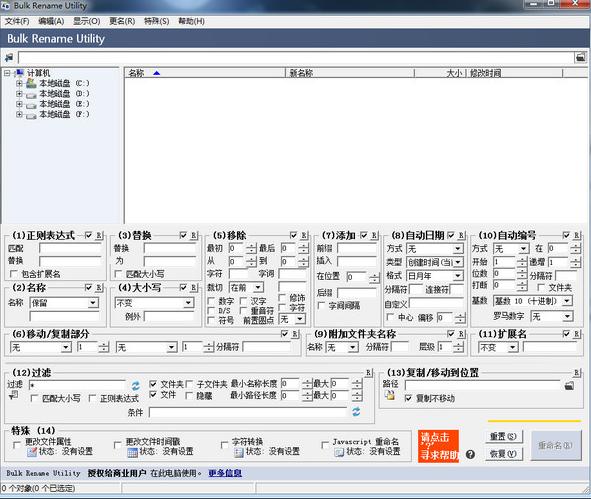
Task: Reset the Extension (11) panel R button
Action: pyautogui.click(x=576, y=334)
